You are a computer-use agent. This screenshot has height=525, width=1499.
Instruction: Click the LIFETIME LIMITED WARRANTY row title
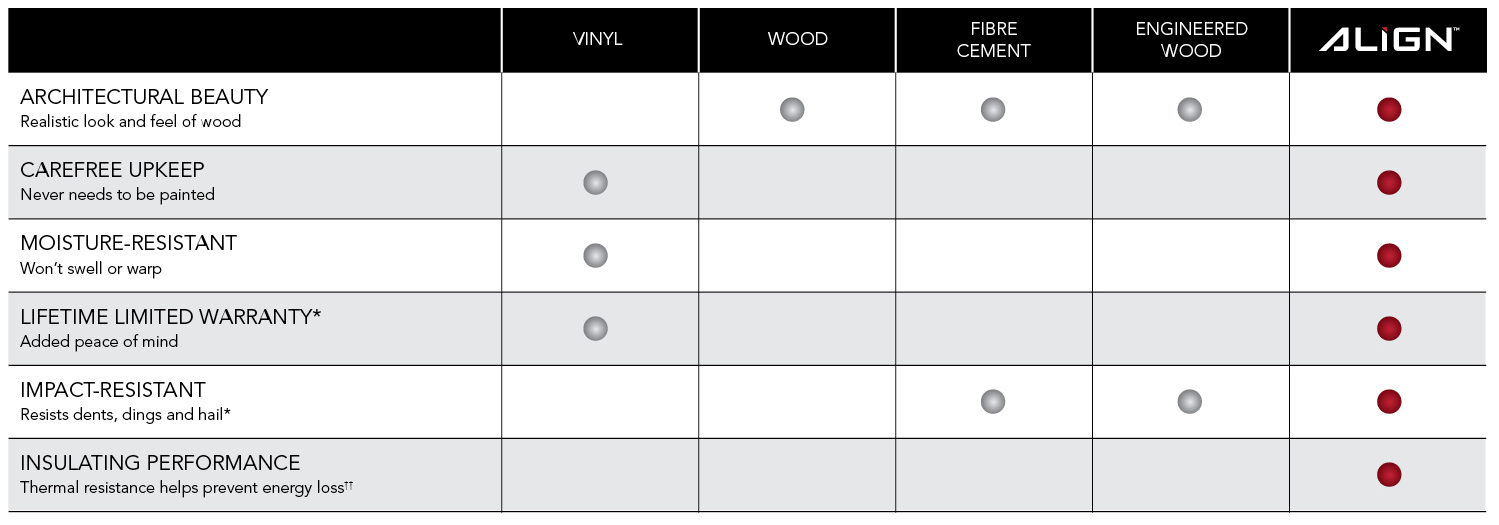coord(170,317)
